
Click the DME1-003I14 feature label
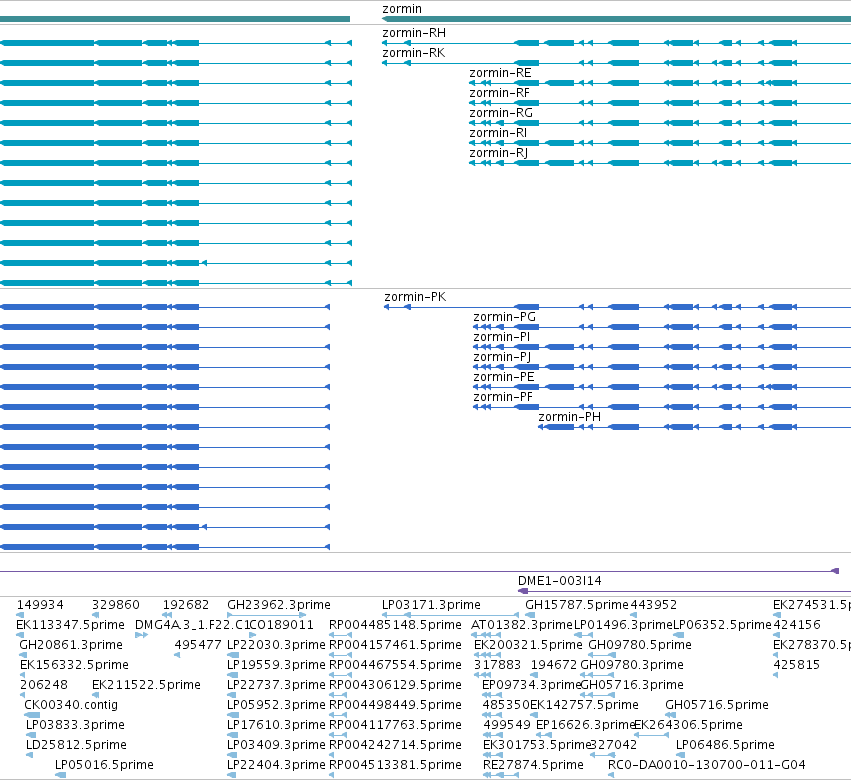click(x=560, y=581)
